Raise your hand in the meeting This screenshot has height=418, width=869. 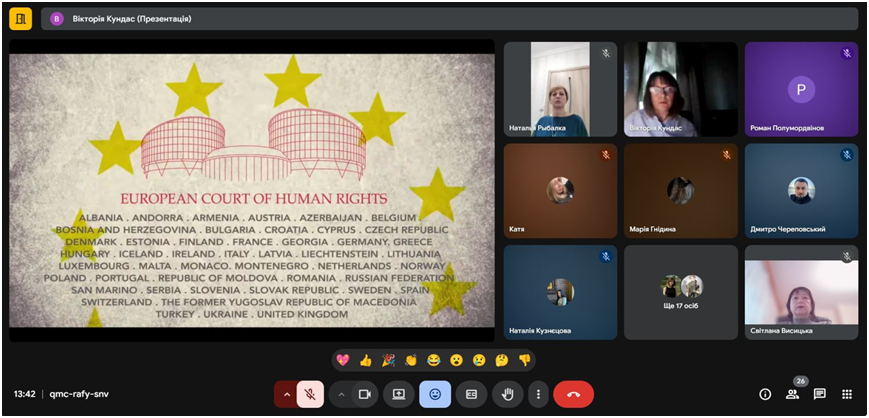(x=507, y=394)
